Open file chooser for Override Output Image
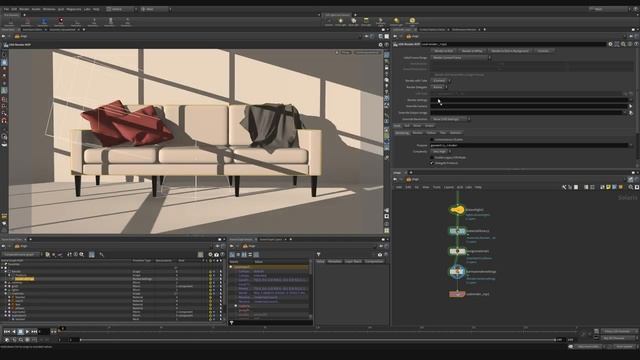This screenshot has width=640, height=360. (631, 113)
